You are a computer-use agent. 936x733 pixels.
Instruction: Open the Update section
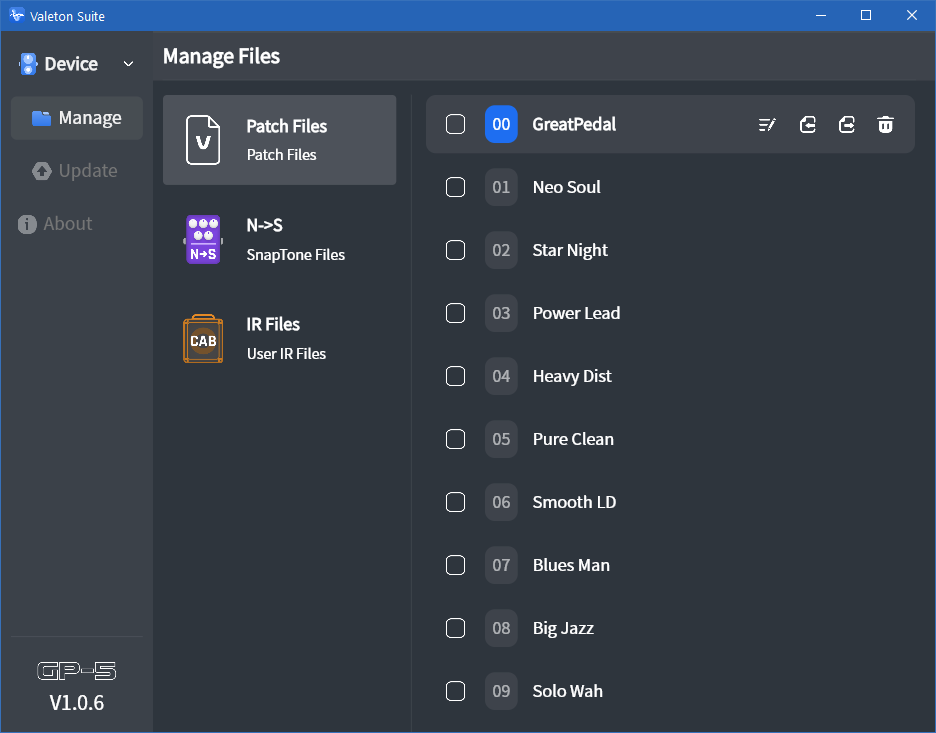click(76, 171)
